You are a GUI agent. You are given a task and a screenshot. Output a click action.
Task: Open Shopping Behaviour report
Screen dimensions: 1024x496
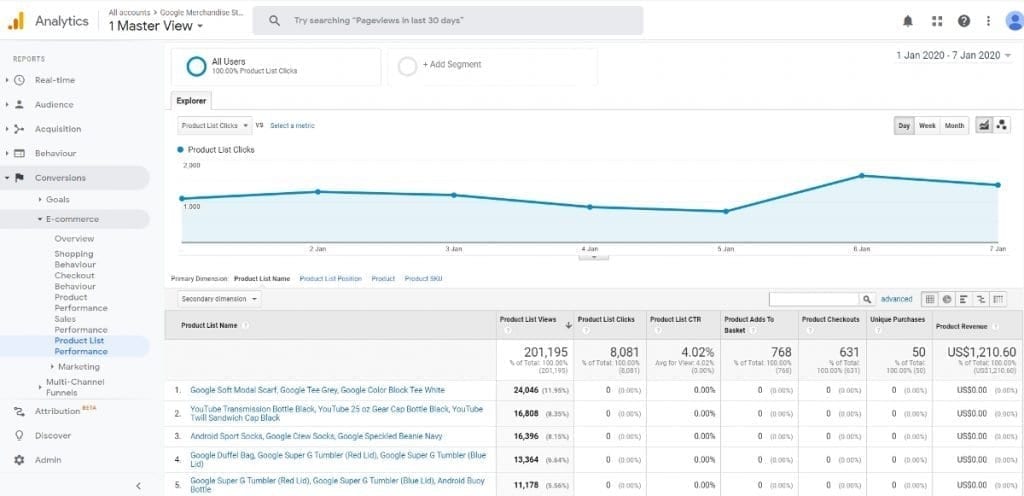(x=75, y=259)
